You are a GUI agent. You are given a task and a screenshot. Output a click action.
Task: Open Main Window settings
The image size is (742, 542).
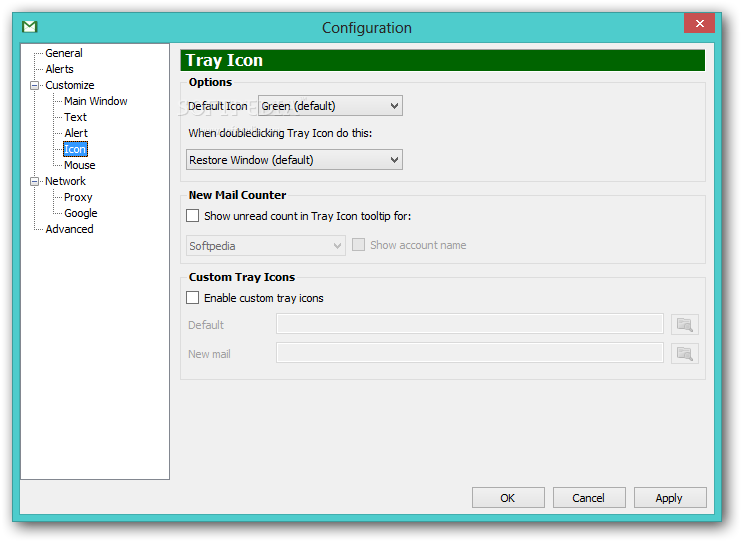pyautogui.click(x=96, y=101)
